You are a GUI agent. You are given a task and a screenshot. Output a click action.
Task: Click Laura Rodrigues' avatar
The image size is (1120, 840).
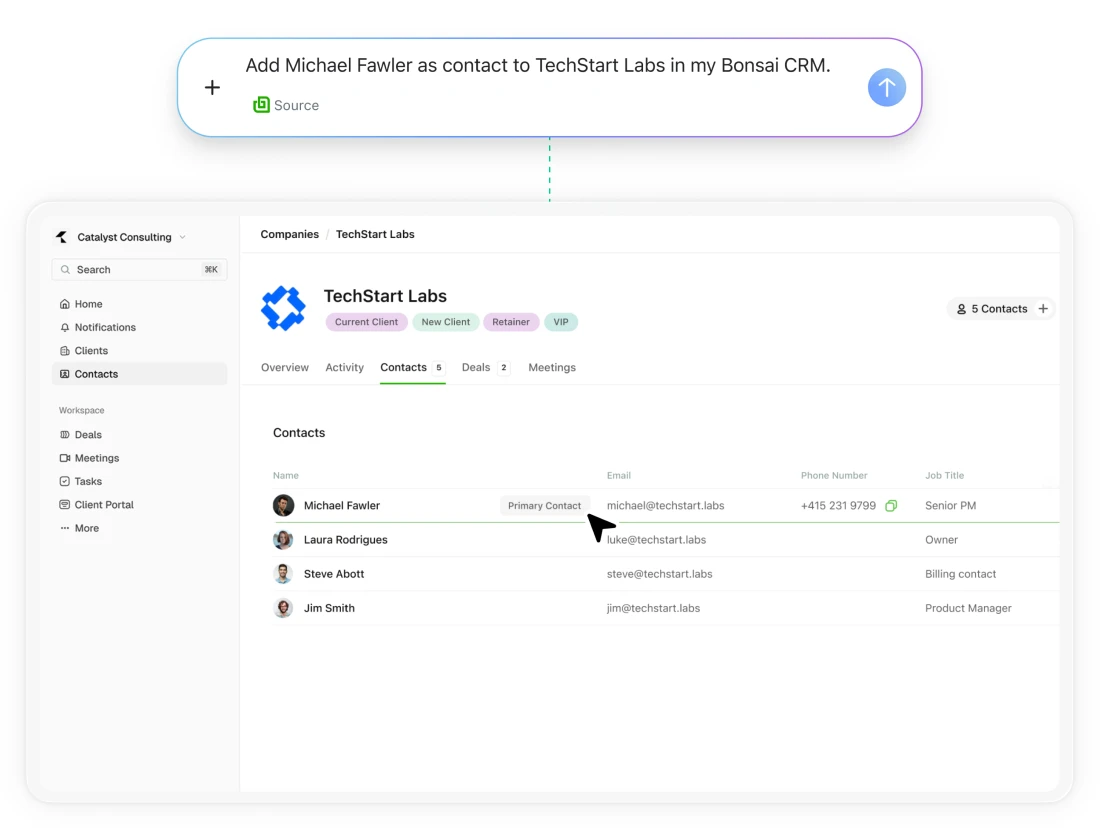point(284,540)
